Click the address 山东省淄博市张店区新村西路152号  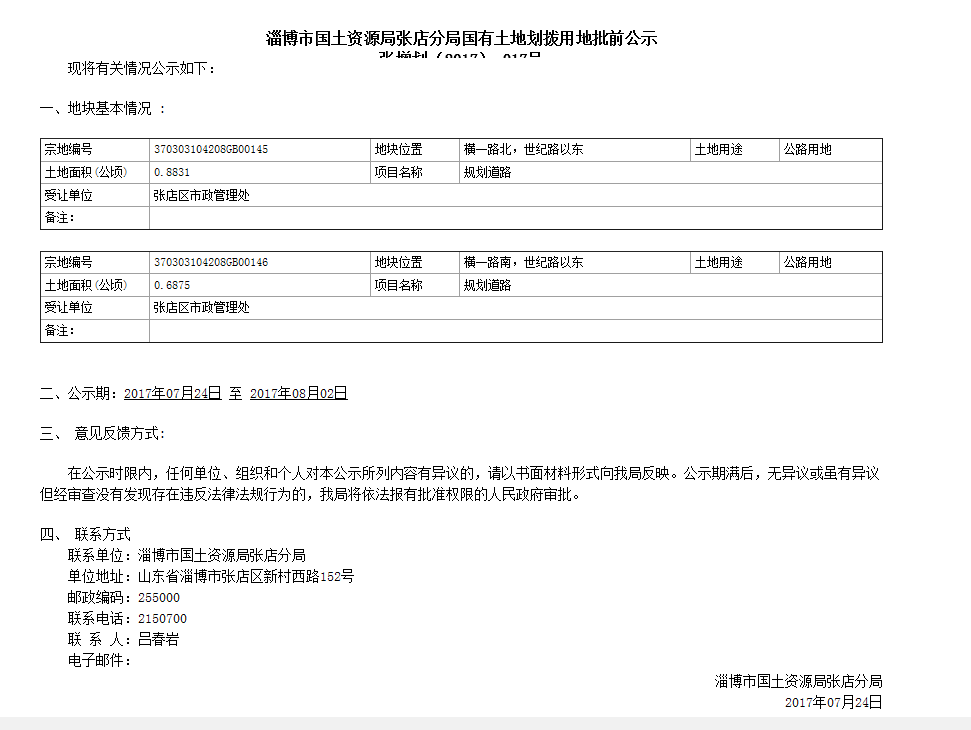click(x=246, y=576)
